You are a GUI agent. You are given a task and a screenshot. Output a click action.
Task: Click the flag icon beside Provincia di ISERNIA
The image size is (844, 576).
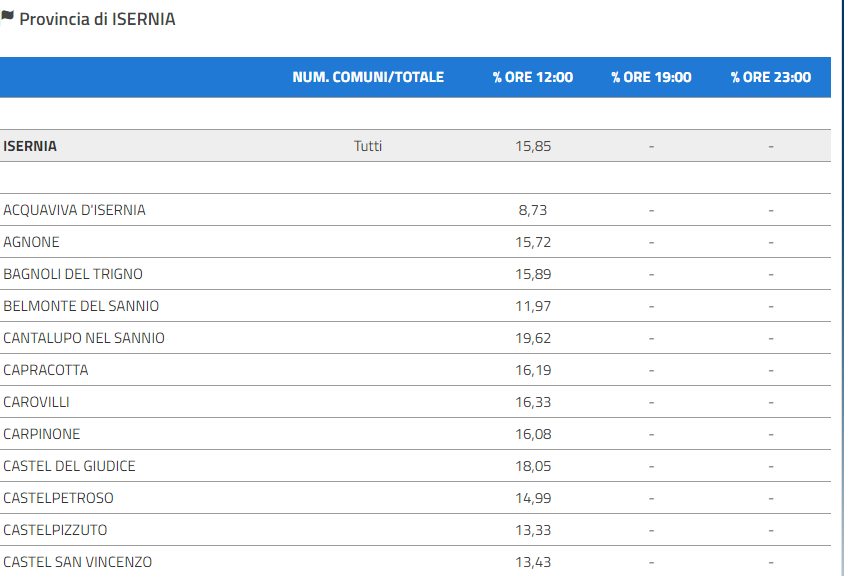(x=6, y=17)
